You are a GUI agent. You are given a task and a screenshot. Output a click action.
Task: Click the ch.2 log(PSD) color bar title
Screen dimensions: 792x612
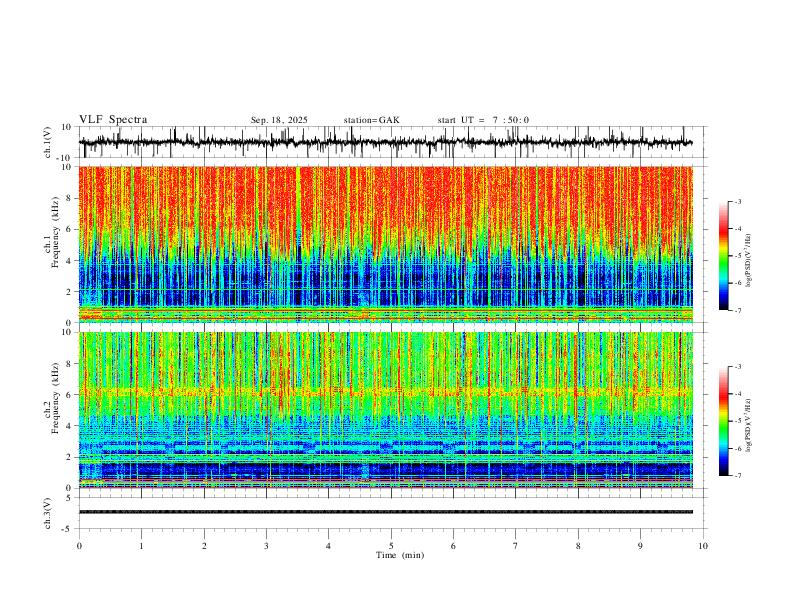tap(748, 425)
